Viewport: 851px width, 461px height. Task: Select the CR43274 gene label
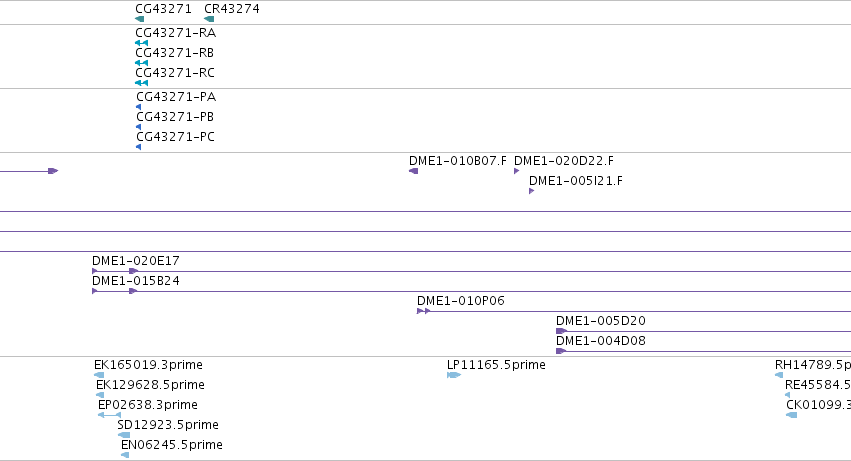pos(232,9)
